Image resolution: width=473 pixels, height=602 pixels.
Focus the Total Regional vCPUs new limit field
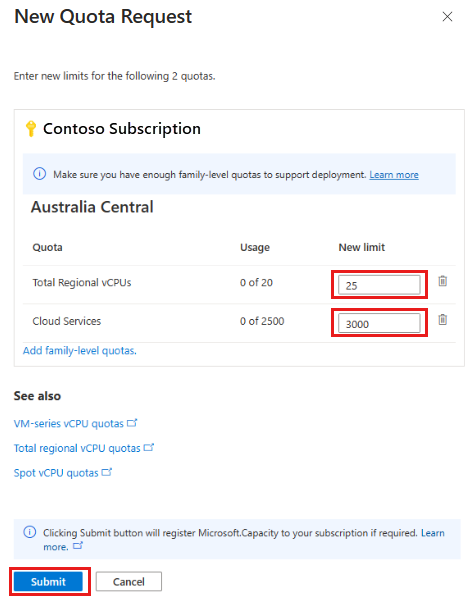point(379,285)
